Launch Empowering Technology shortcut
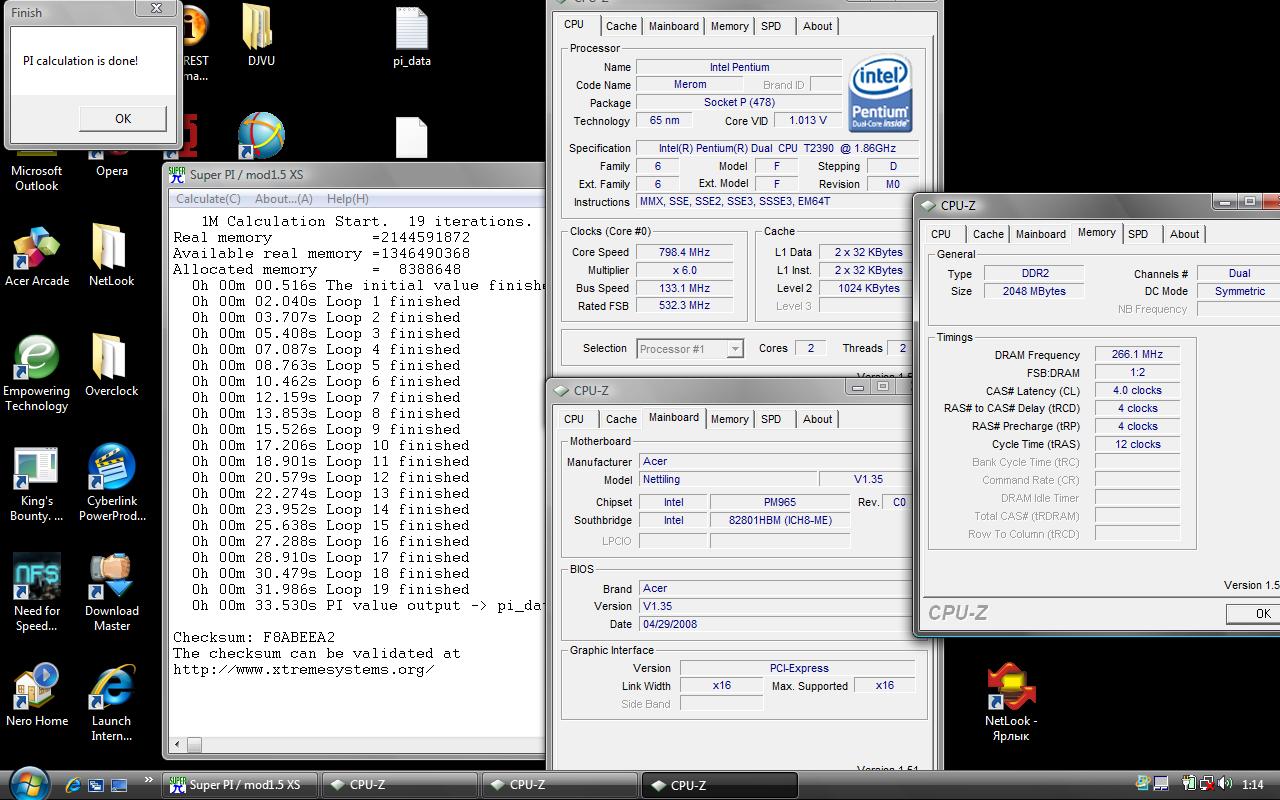1280x800 pixels. click(x=37, y=374)
